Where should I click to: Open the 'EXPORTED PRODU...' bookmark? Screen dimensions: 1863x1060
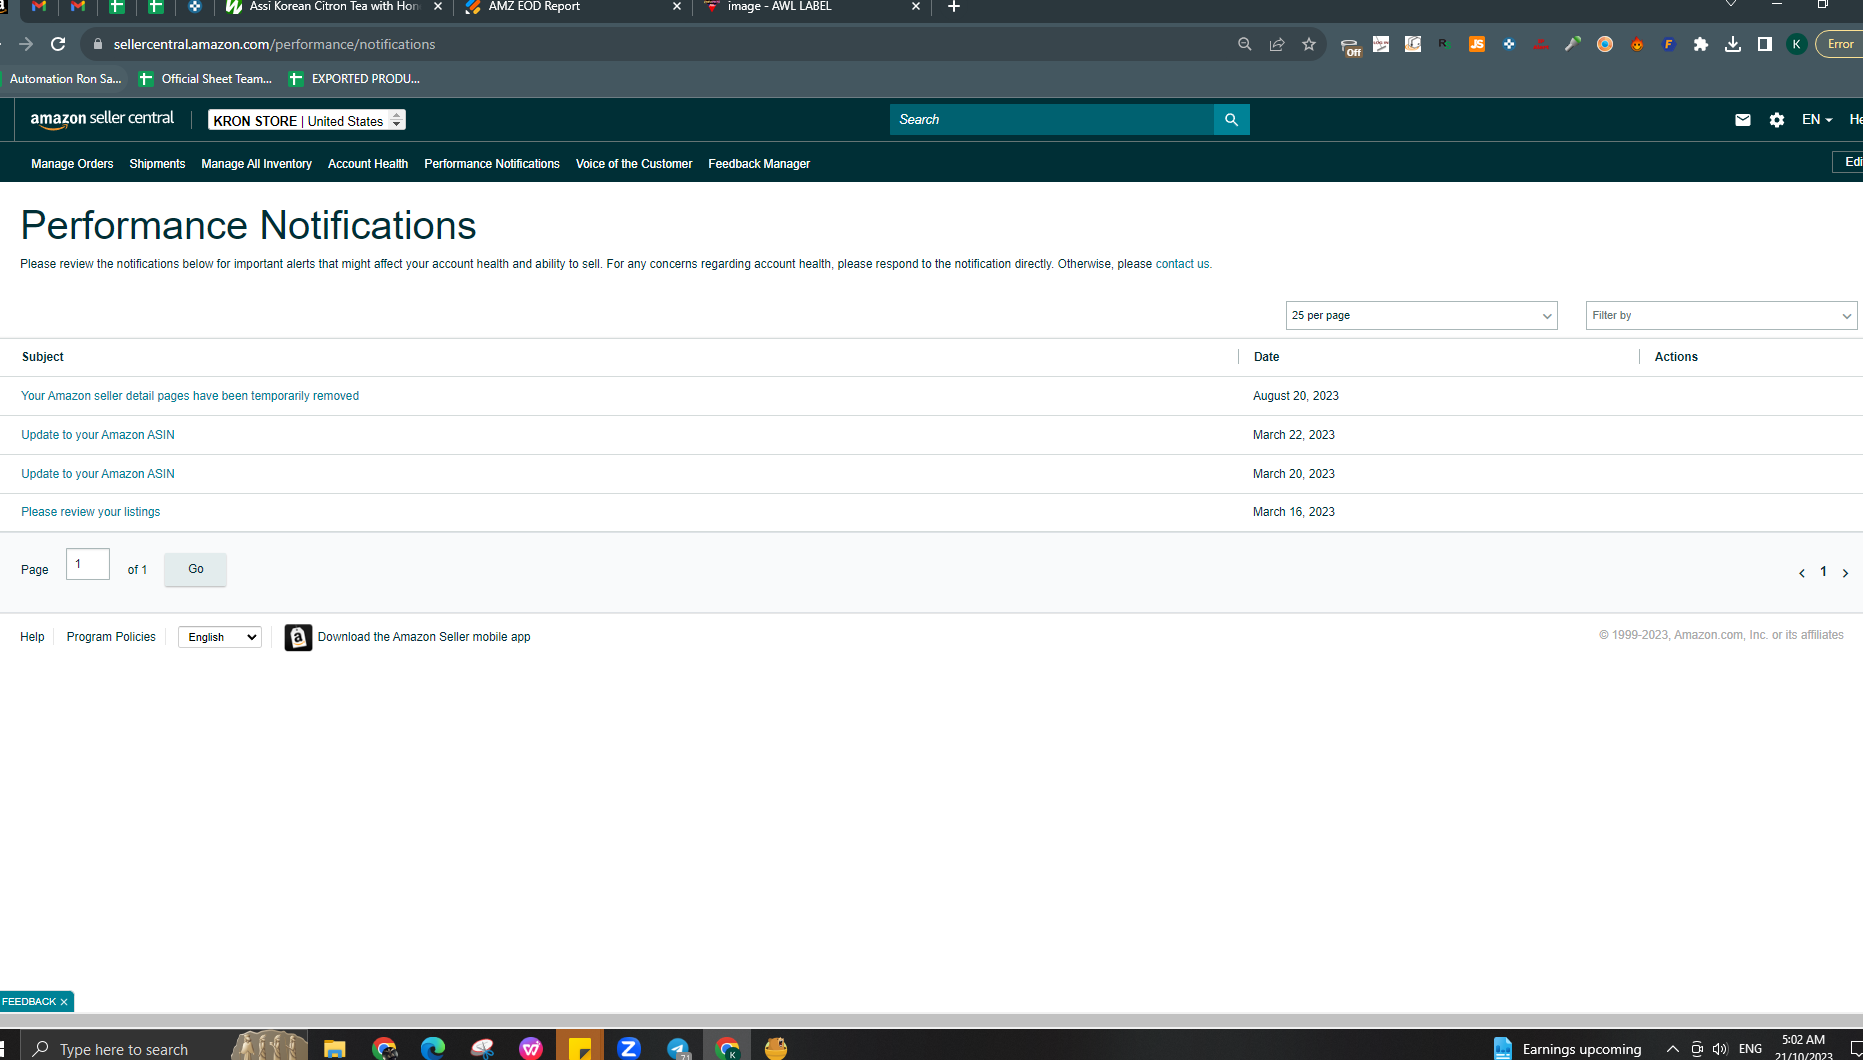point(354,79)
